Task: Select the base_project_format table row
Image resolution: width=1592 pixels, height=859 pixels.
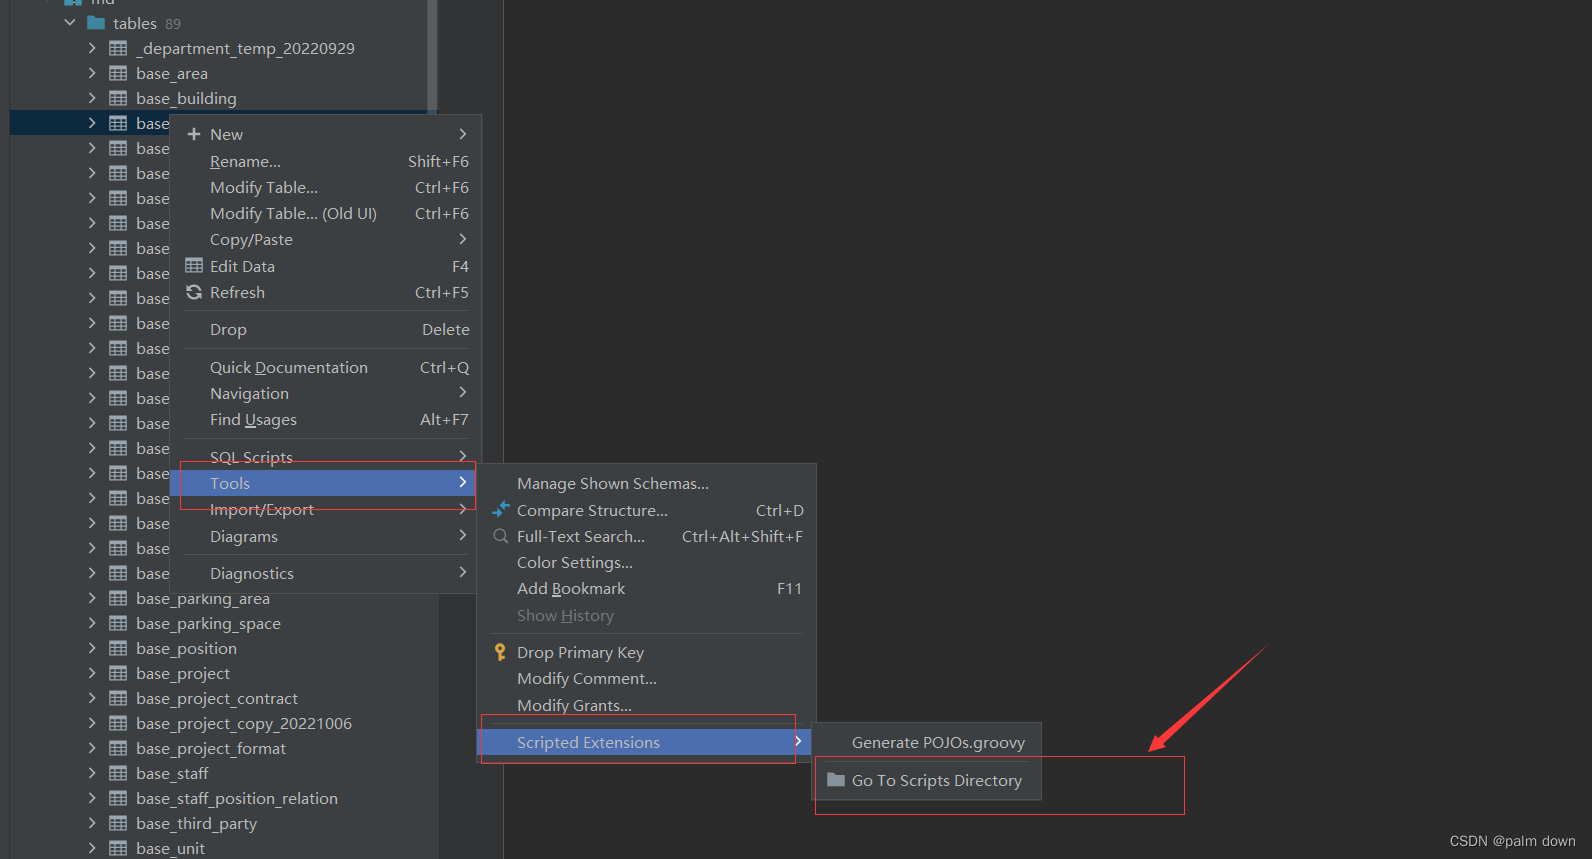Action: tap(224, 748)
